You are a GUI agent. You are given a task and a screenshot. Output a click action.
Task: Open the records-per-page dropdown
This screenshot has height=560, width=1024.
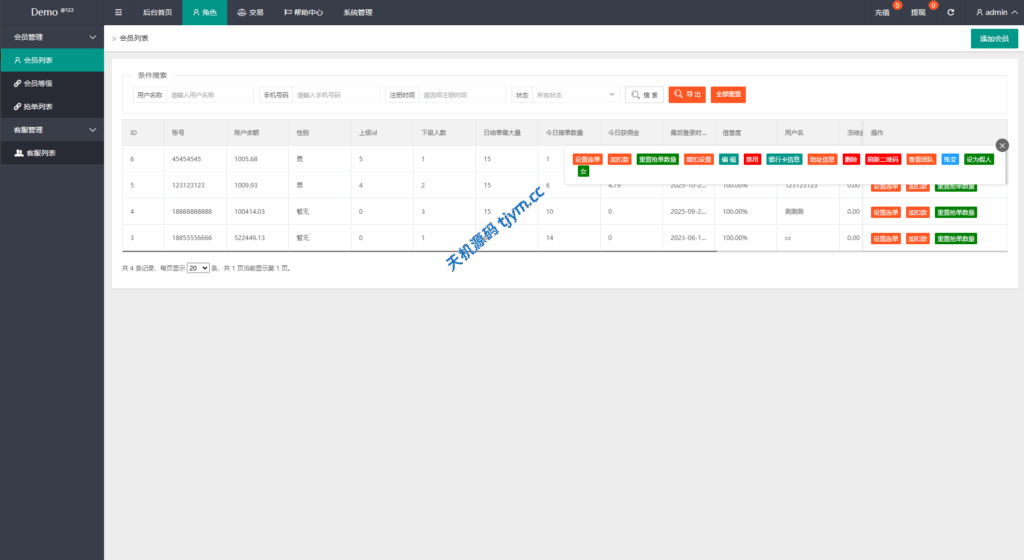(x=198, y=268)
